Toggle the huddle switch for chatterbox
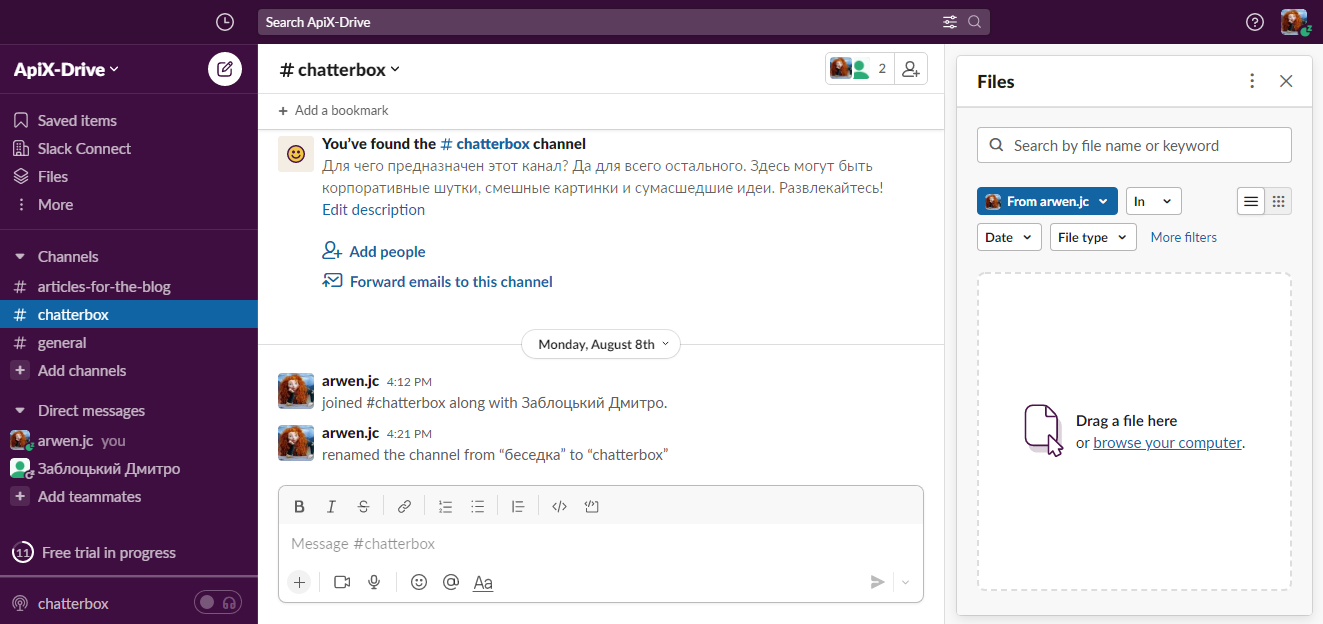This screenshot has width=1323, height=624. [217, 603]
